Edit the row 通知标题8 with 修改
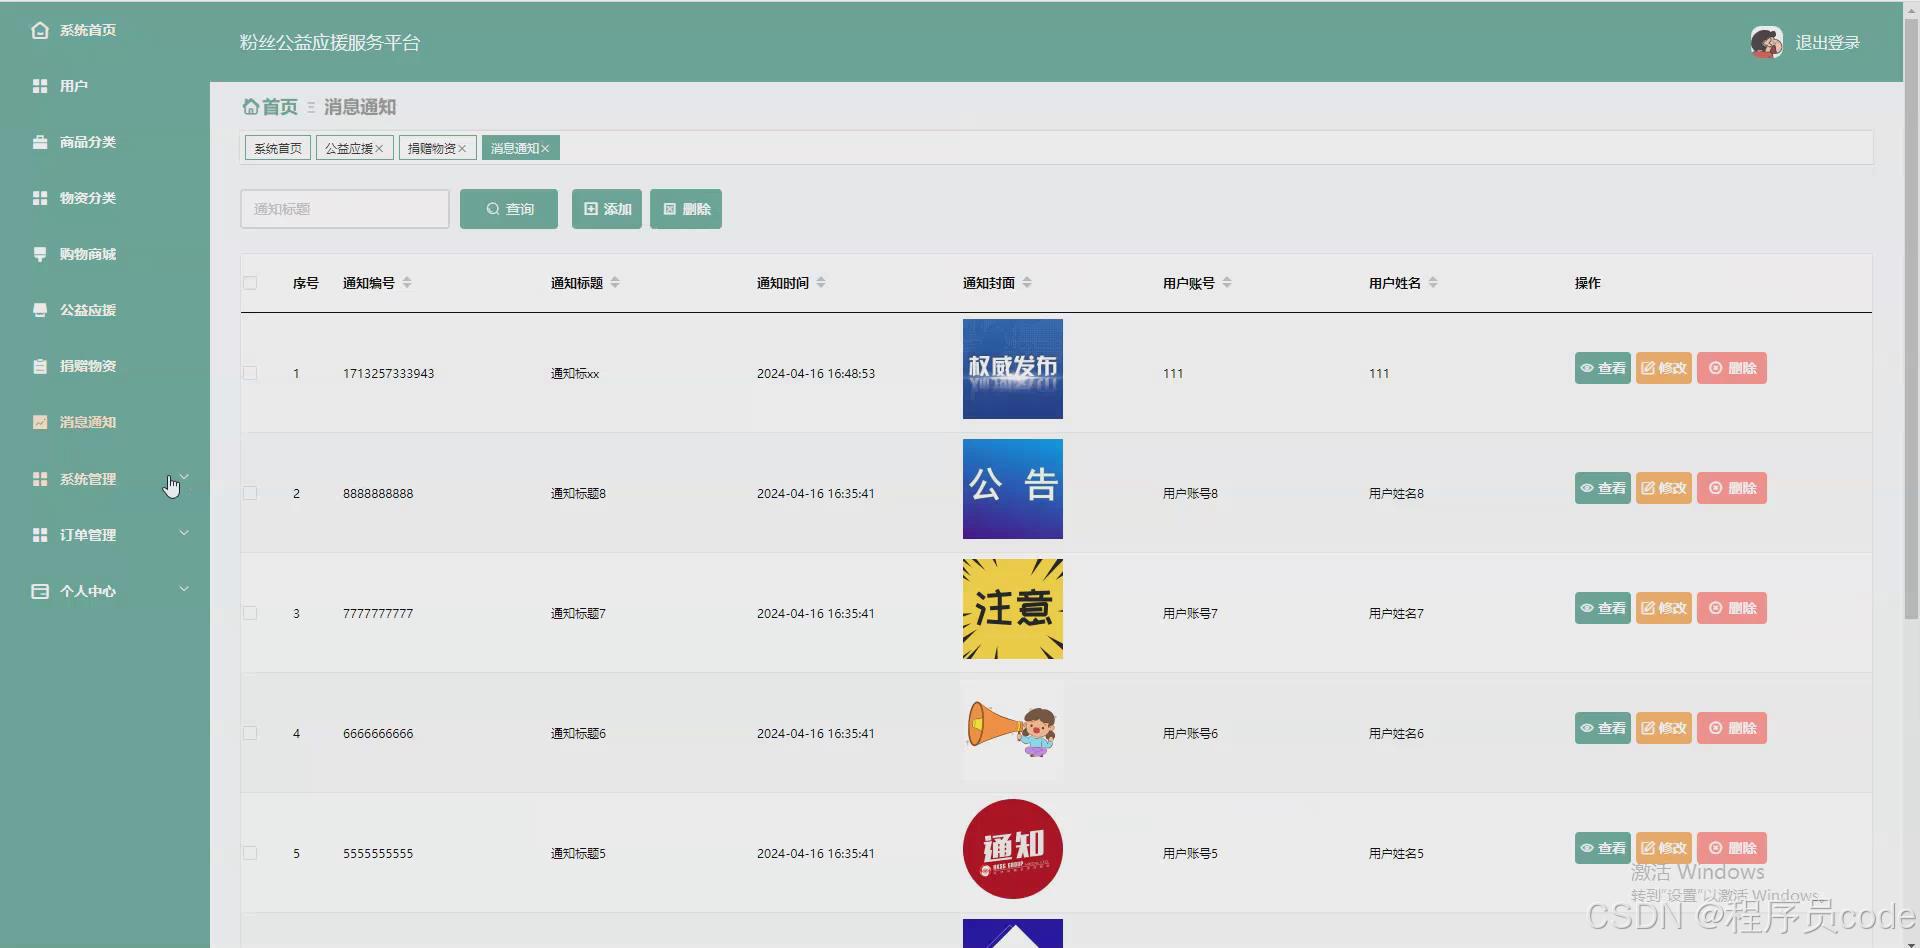 [x=1664, y=488]
